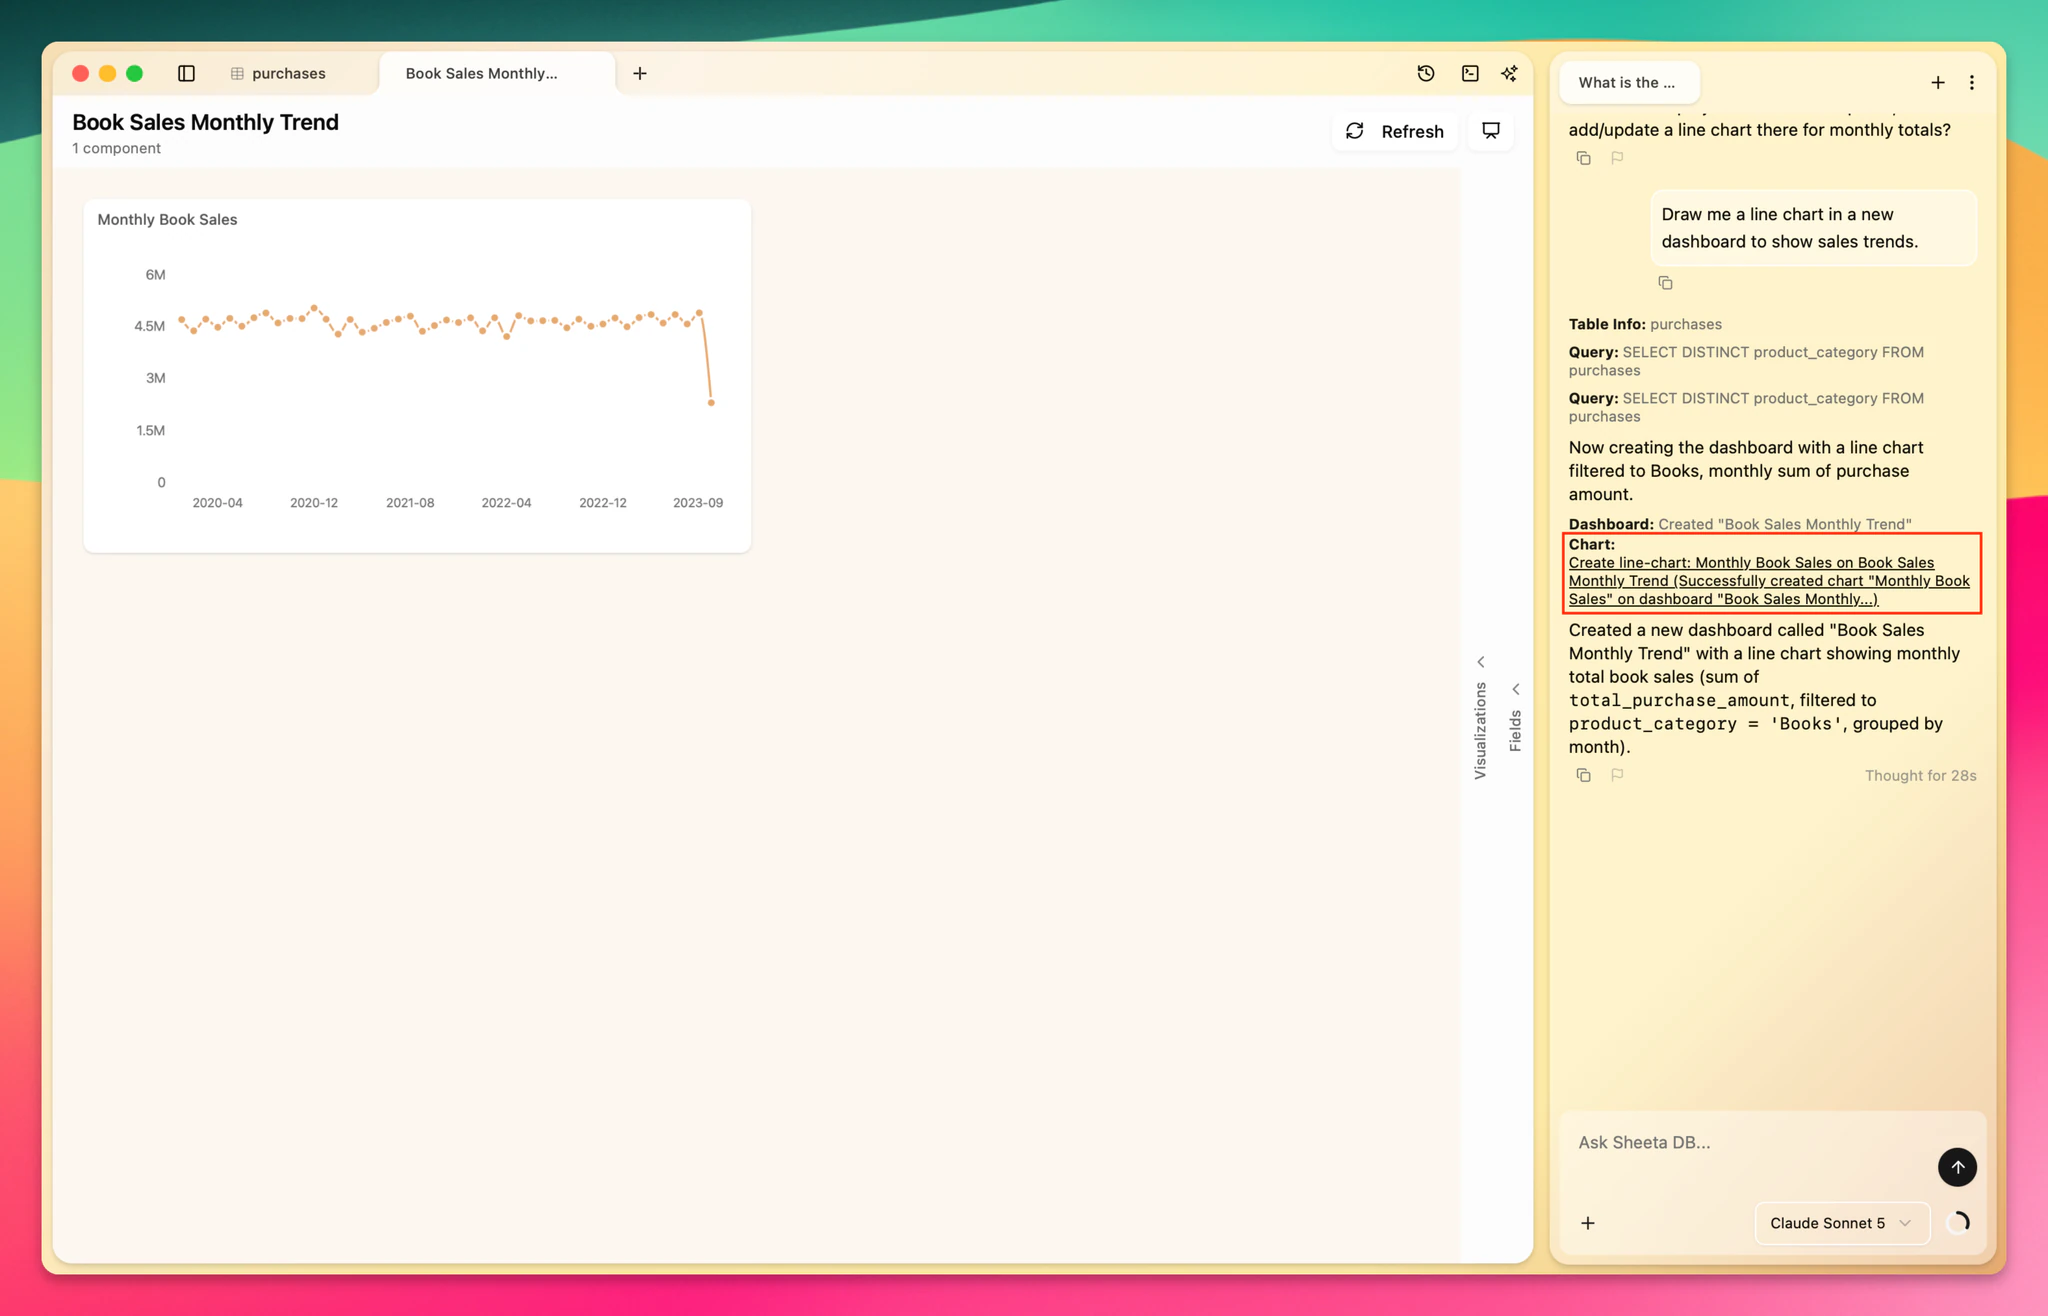Expand the Visualizations side panel
The image size is (2048, 1316).
tap(1481, 719)
